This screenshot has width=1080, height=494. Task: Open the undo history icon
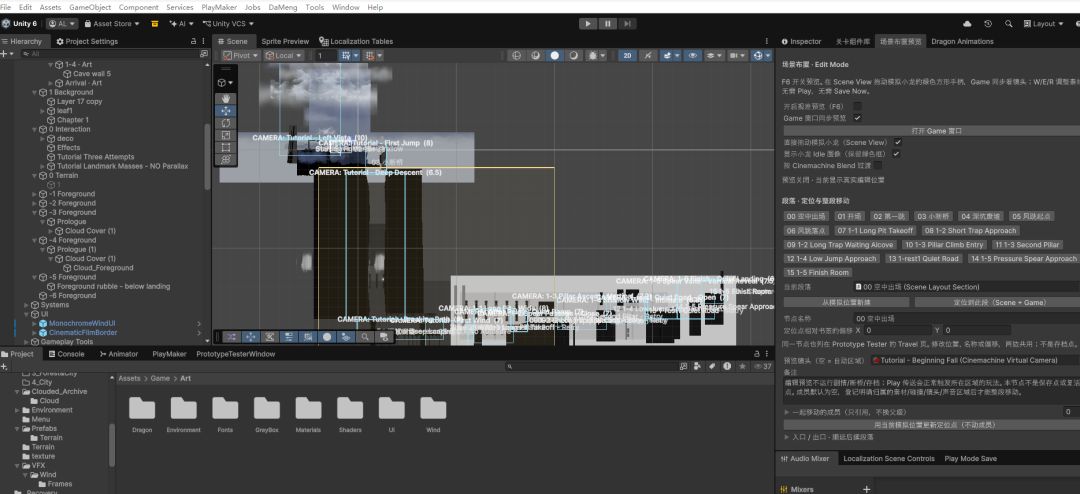click(x=988, y=23)
